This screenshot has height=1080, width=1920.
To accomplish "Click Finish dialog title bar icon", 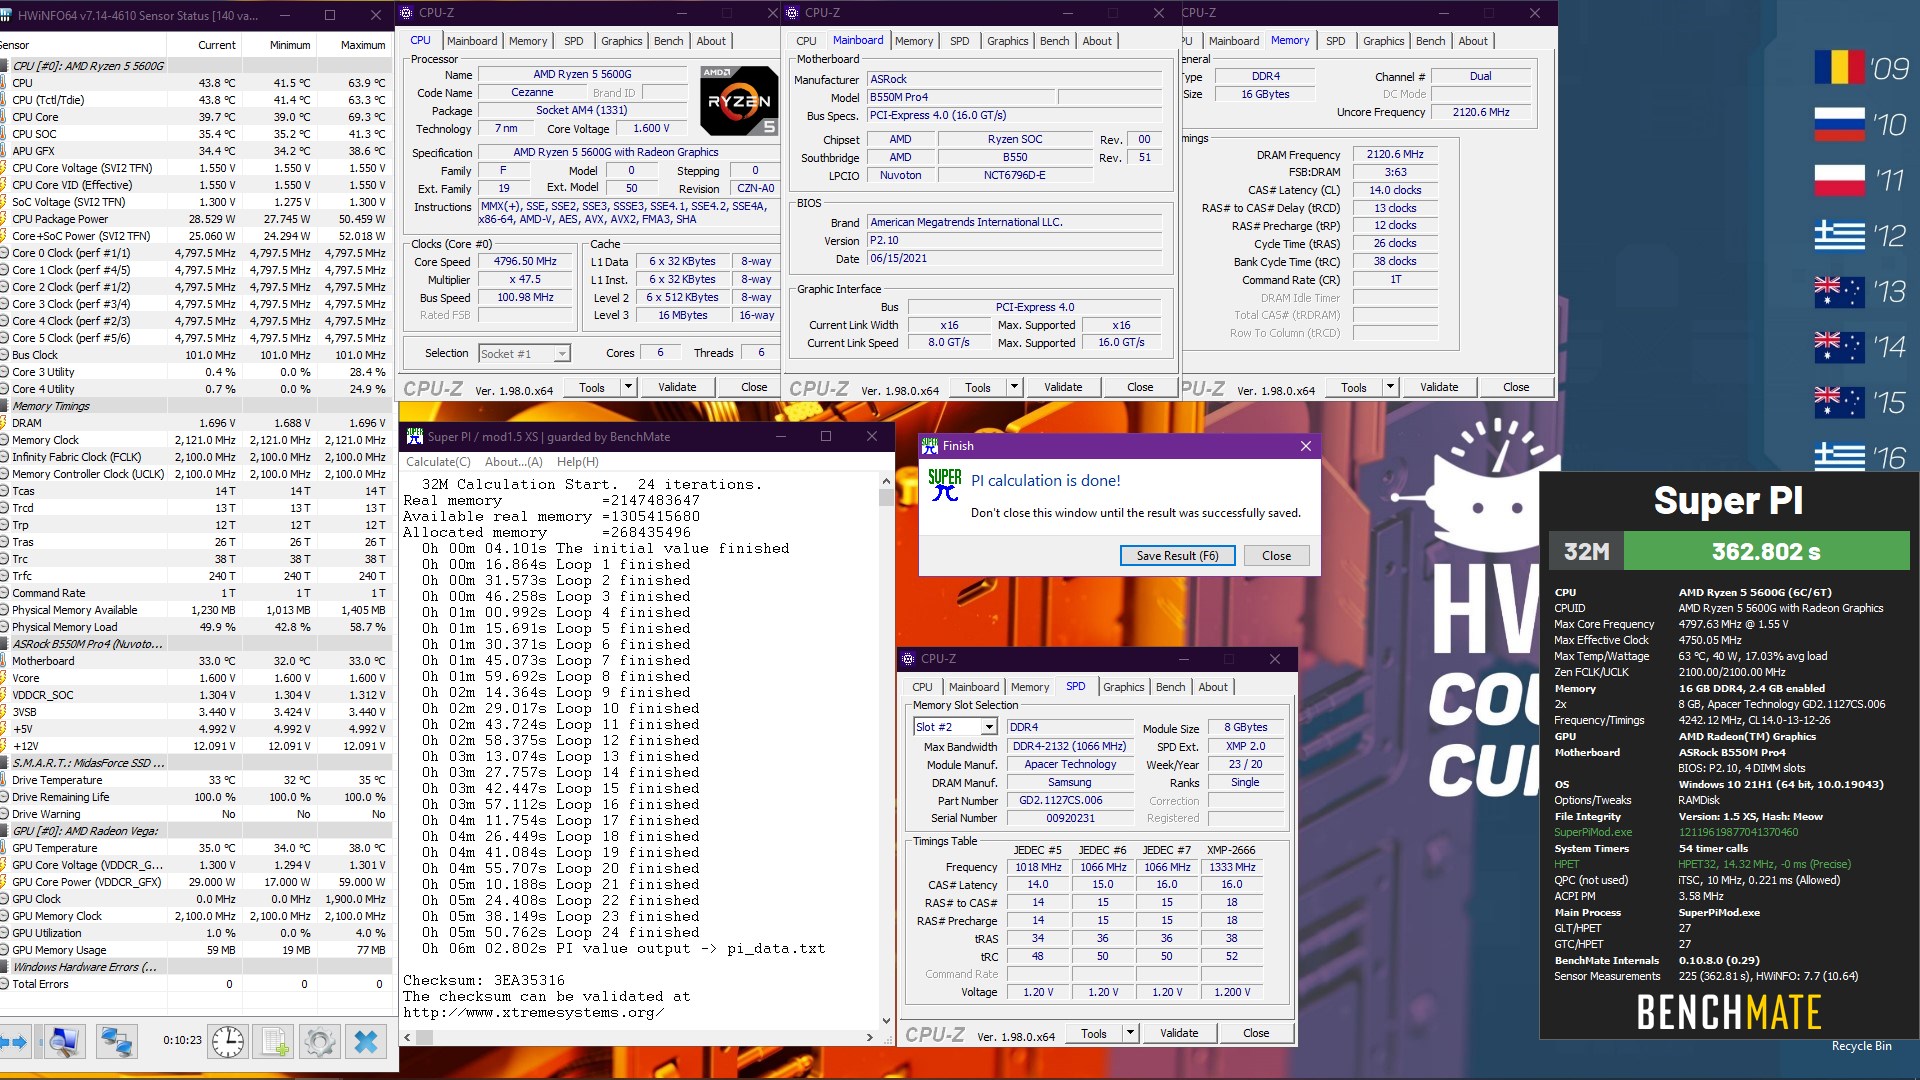I will coord(930,445).
